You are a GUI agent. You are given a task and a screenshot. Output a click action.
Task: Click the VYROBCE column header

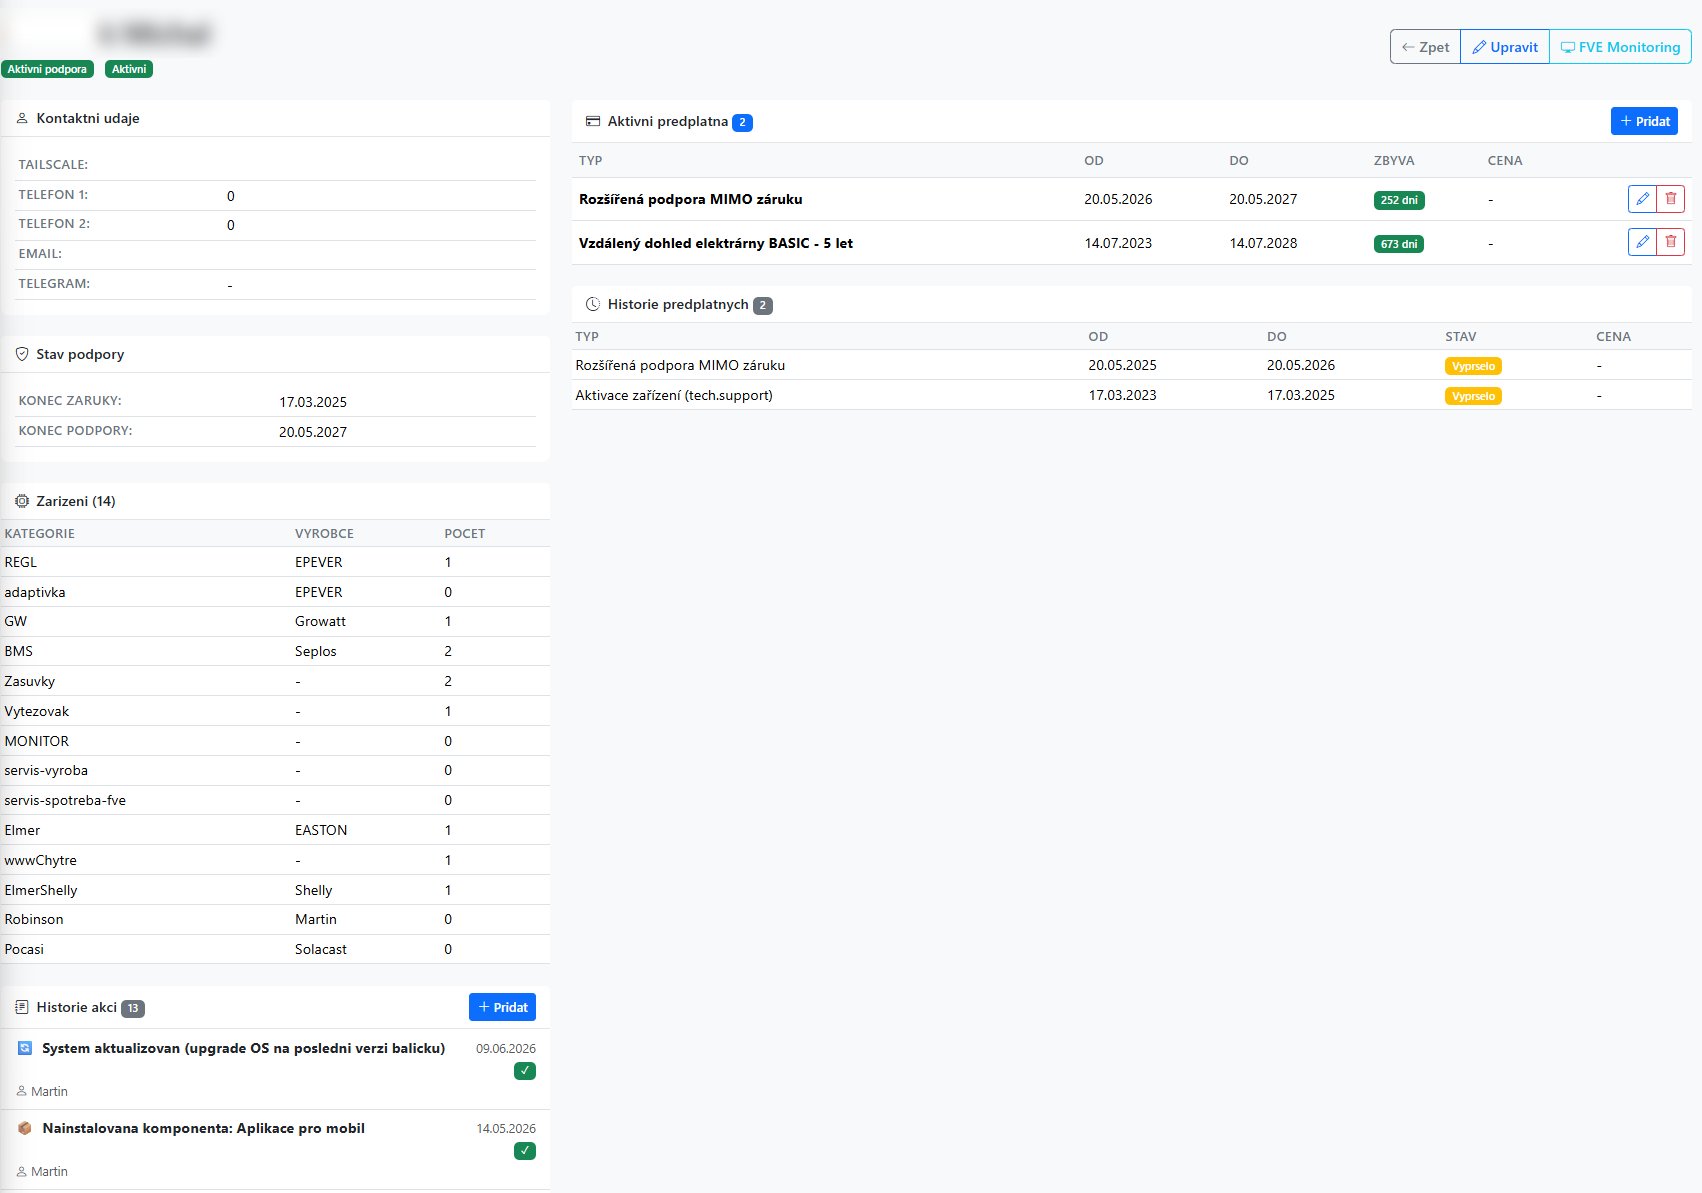324,533
